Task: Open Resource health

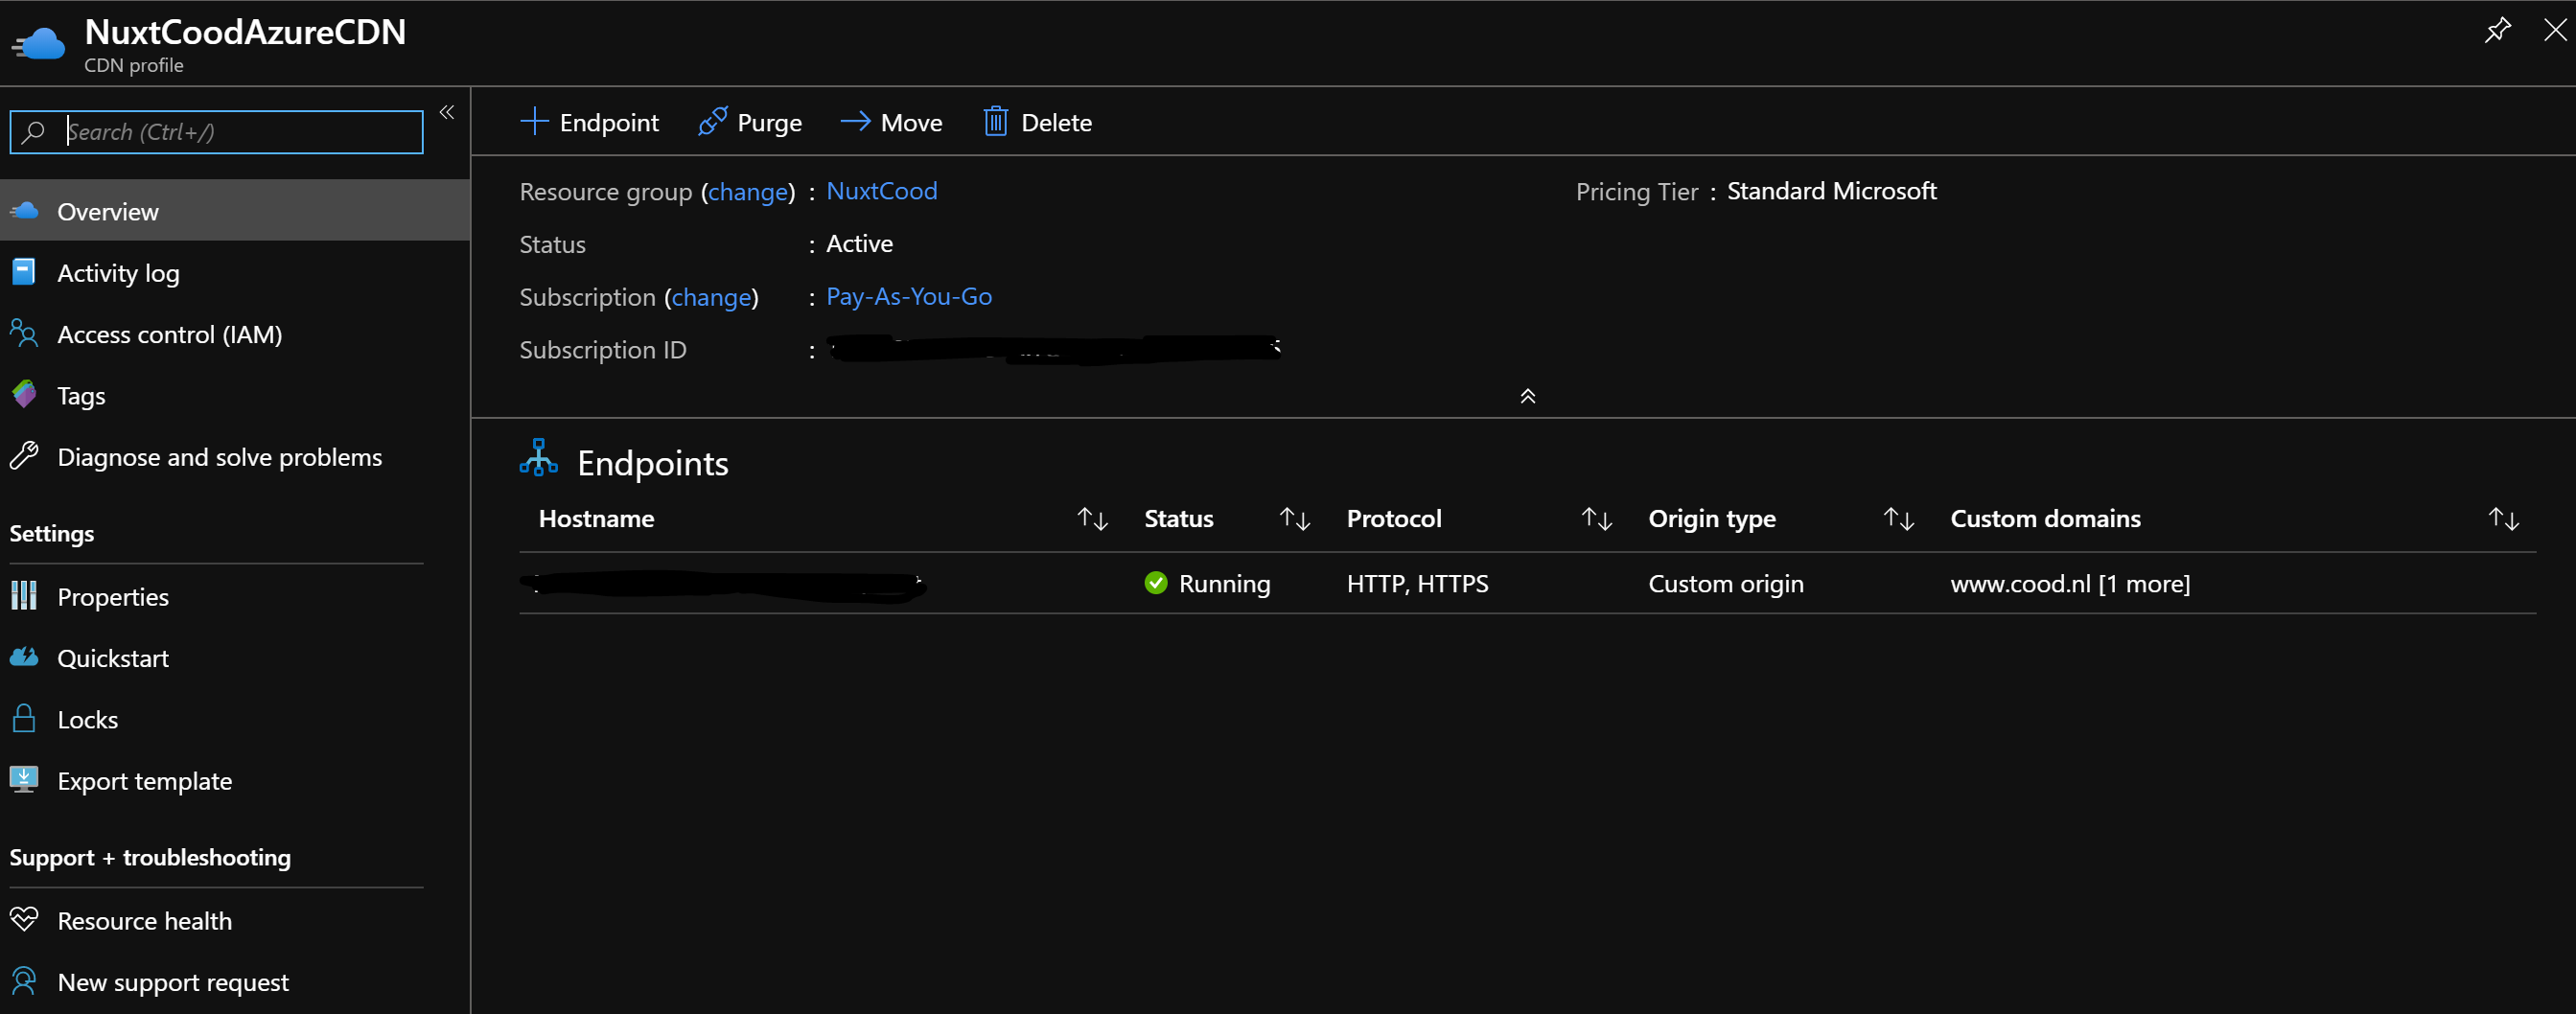Action: tap(235, 921)
